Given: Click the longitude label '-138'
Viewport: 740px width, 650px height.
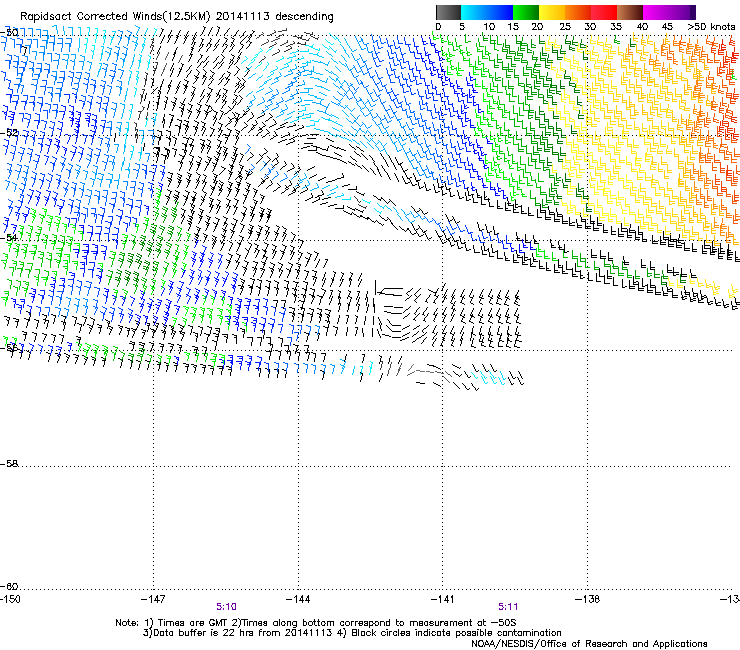Looking at the screenshot, I should point(588,599).
